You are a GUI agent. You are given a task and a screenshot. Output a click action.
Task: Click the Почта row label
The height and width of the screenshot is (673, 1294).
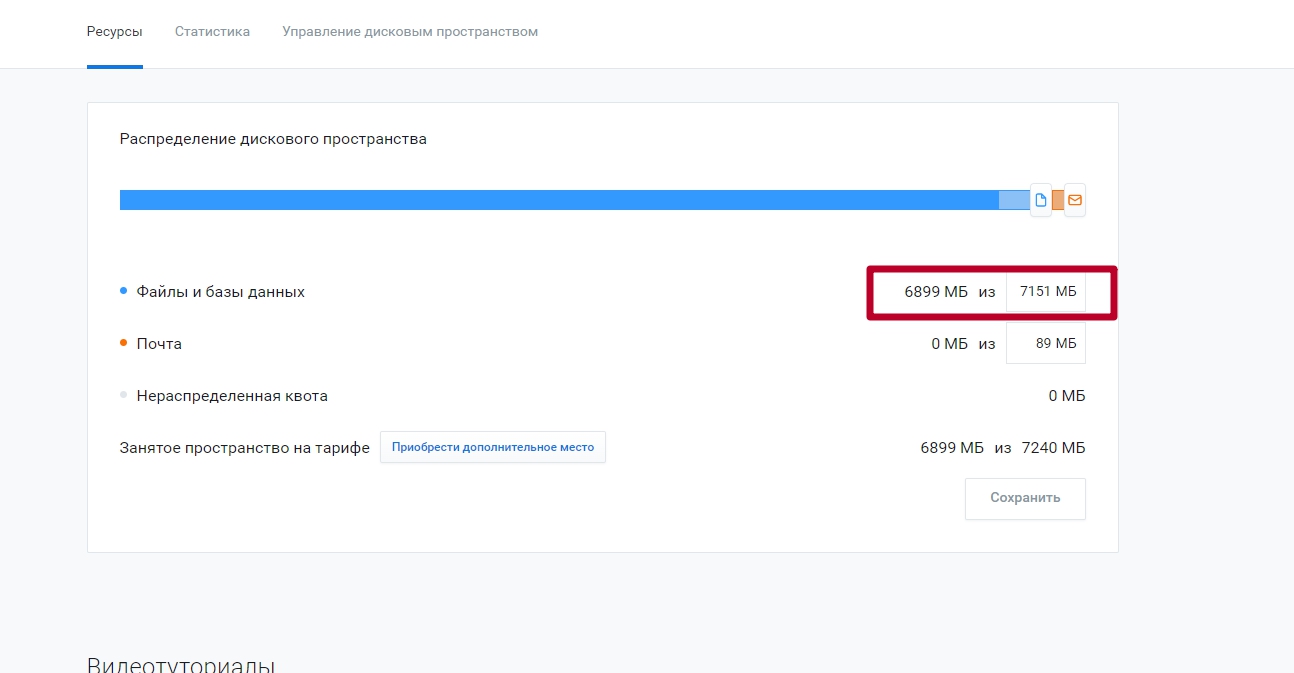159,344
